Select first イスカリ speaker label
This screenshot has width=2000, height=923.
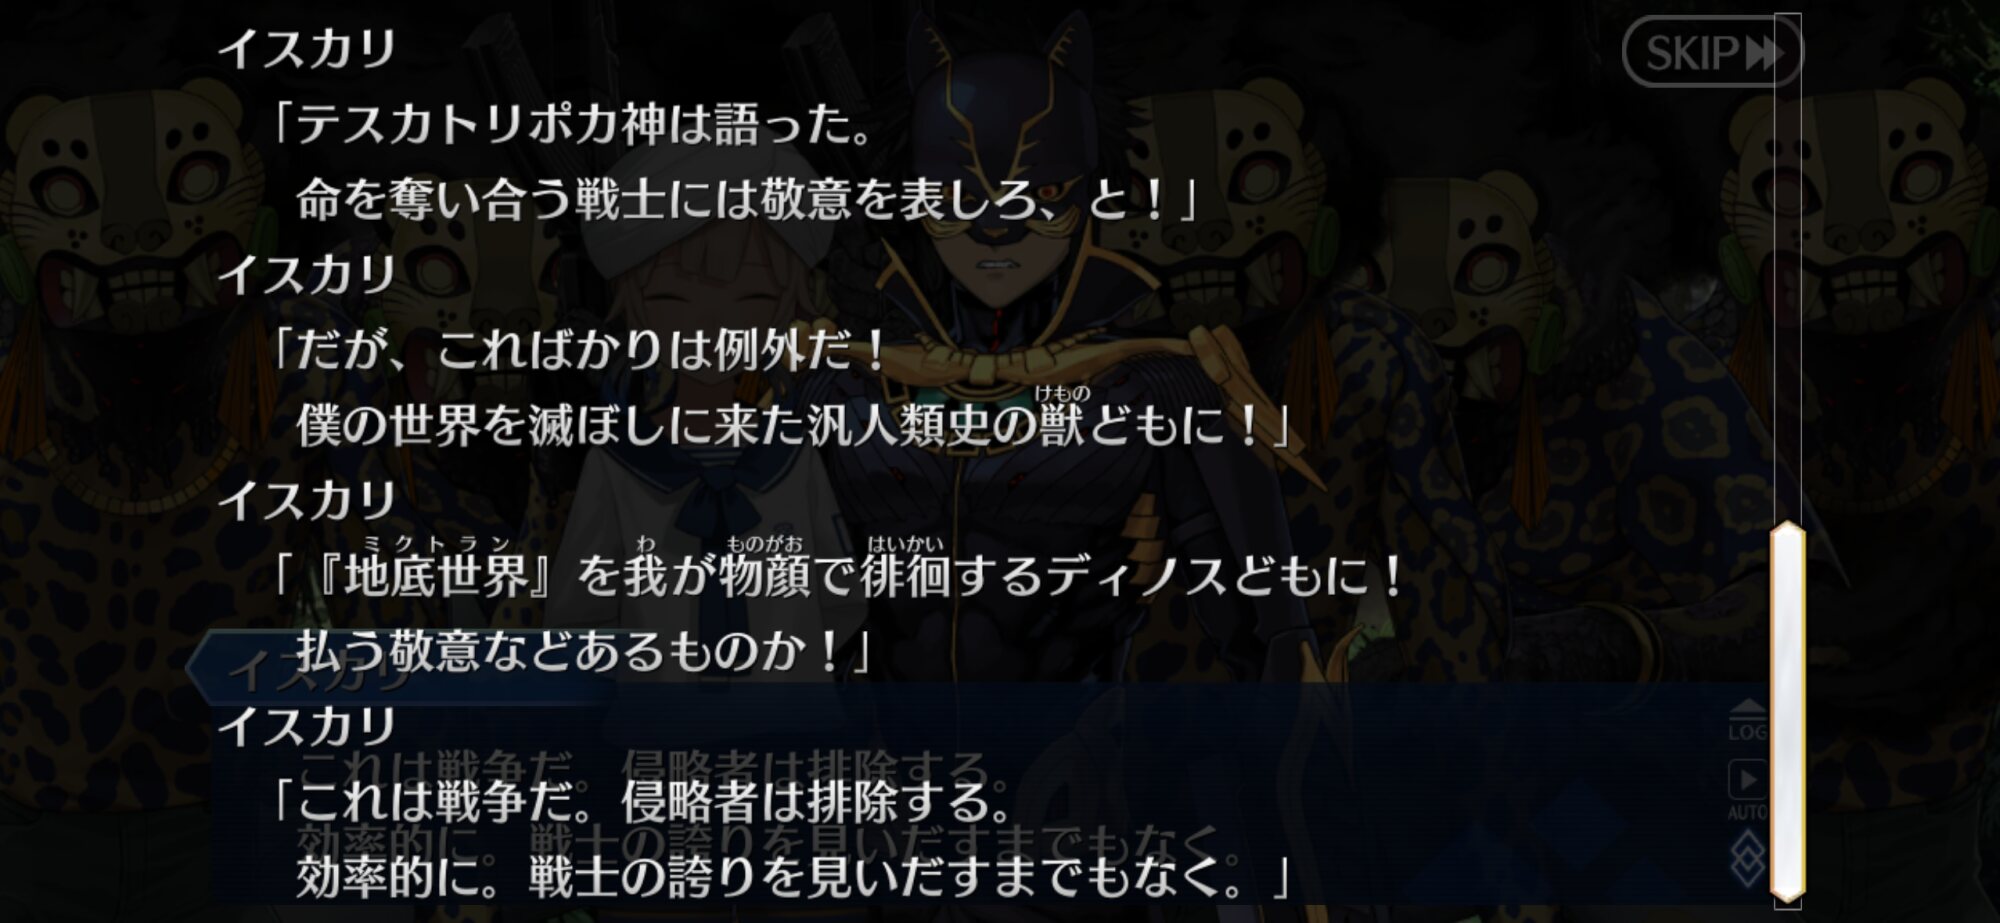pos(308,48)
